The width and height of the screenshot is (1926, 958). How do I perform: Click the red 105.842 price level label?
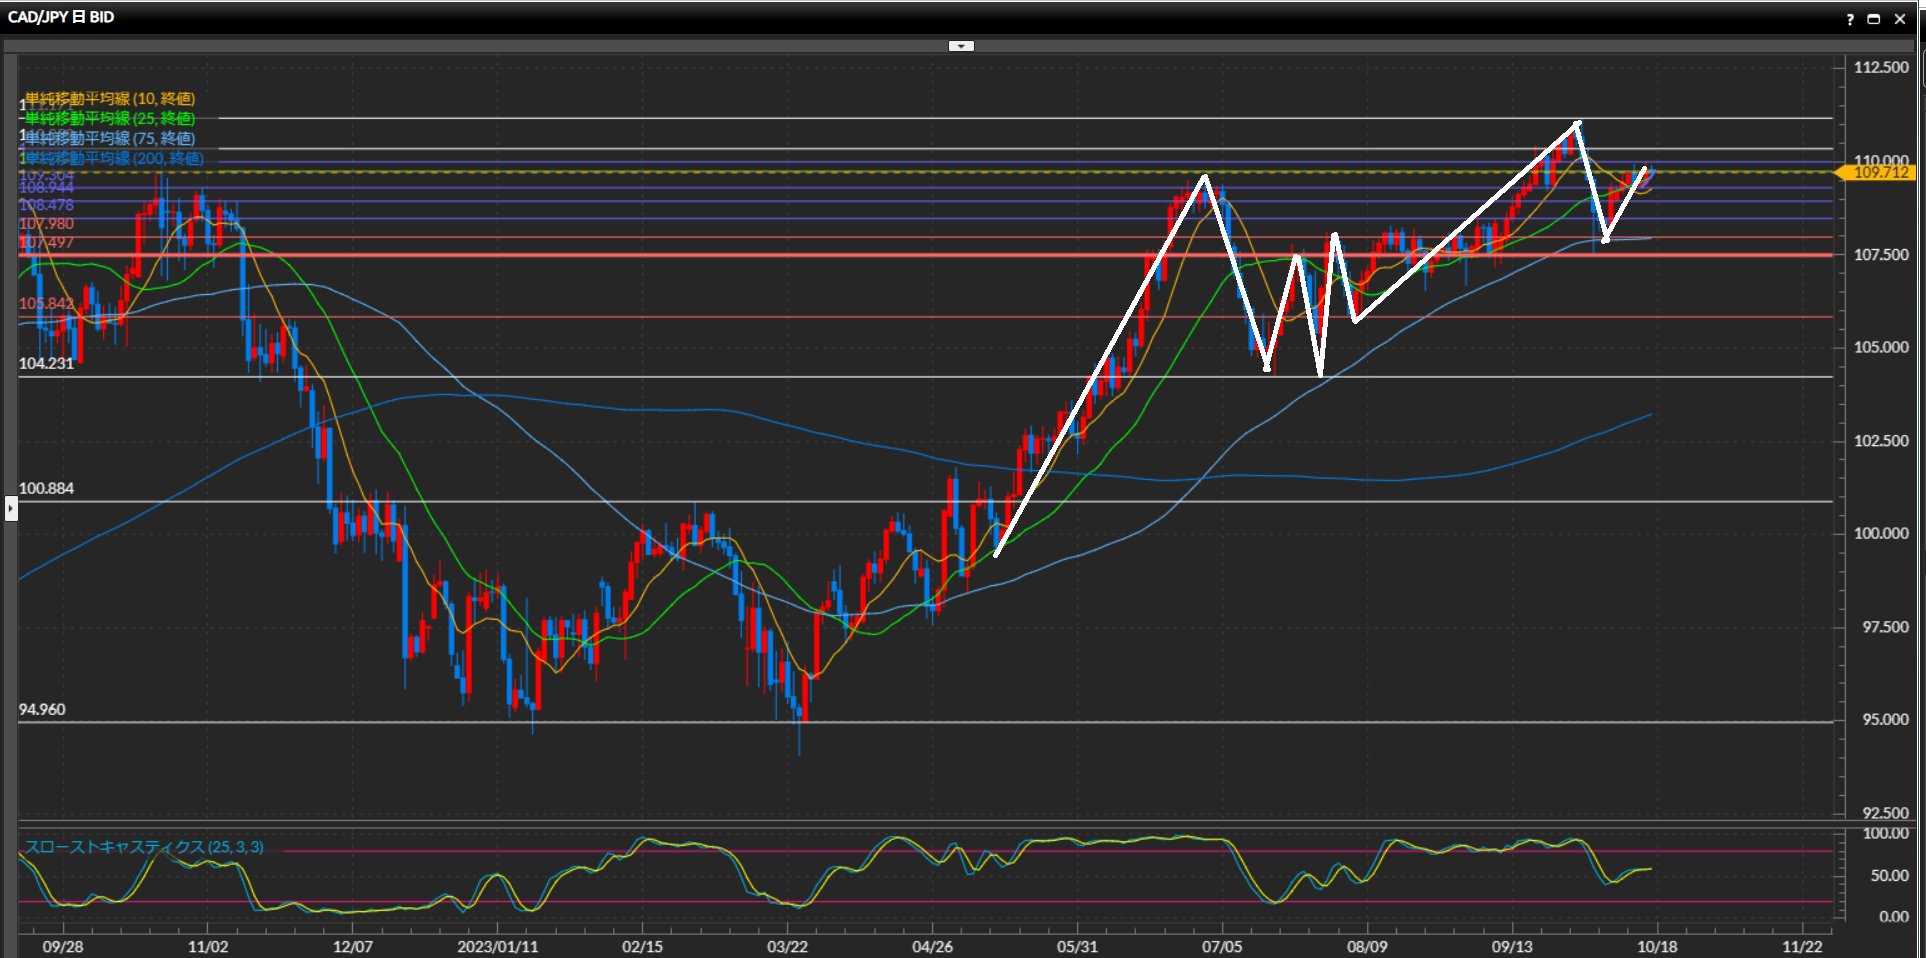[x=46, y=304]
